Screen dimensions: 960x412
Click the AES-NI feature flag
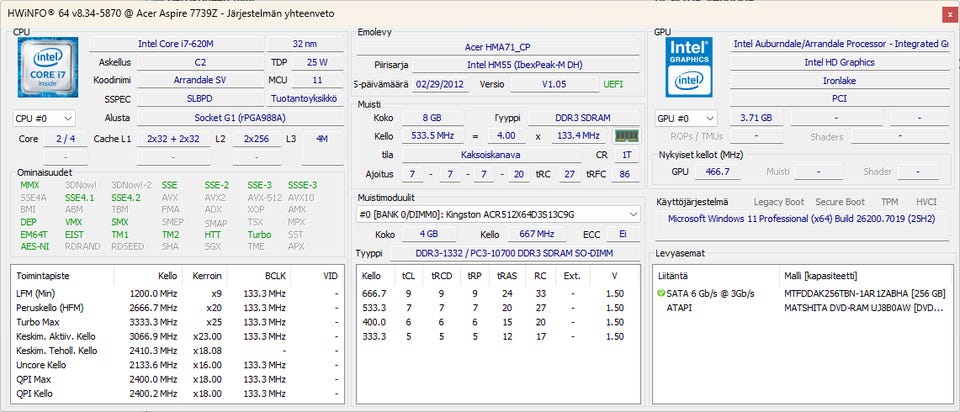pos(33,246)
